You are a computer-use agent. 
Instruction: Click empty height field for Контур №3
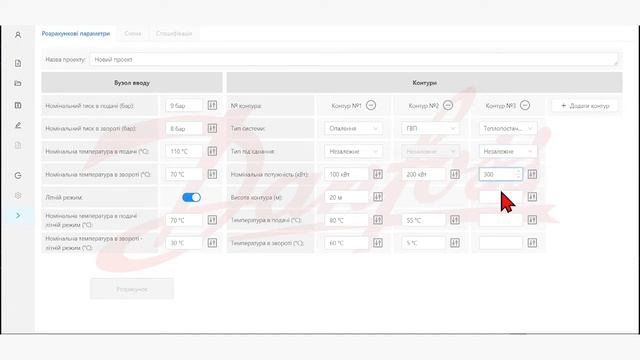click(x=501, y=197)
